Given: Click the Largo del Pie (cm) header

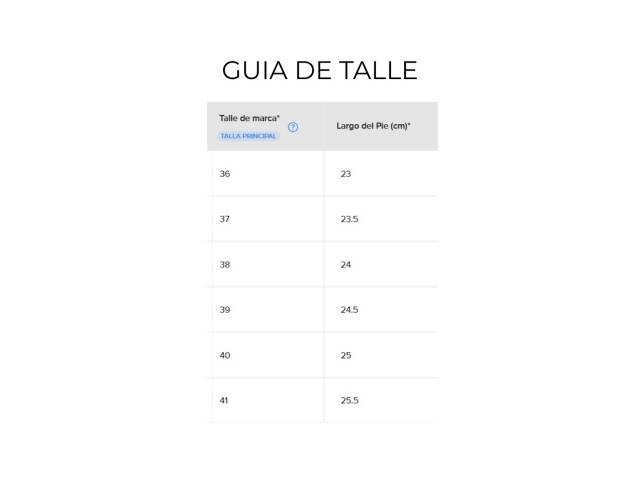Looking at the screenshot, I should (373, 126).
